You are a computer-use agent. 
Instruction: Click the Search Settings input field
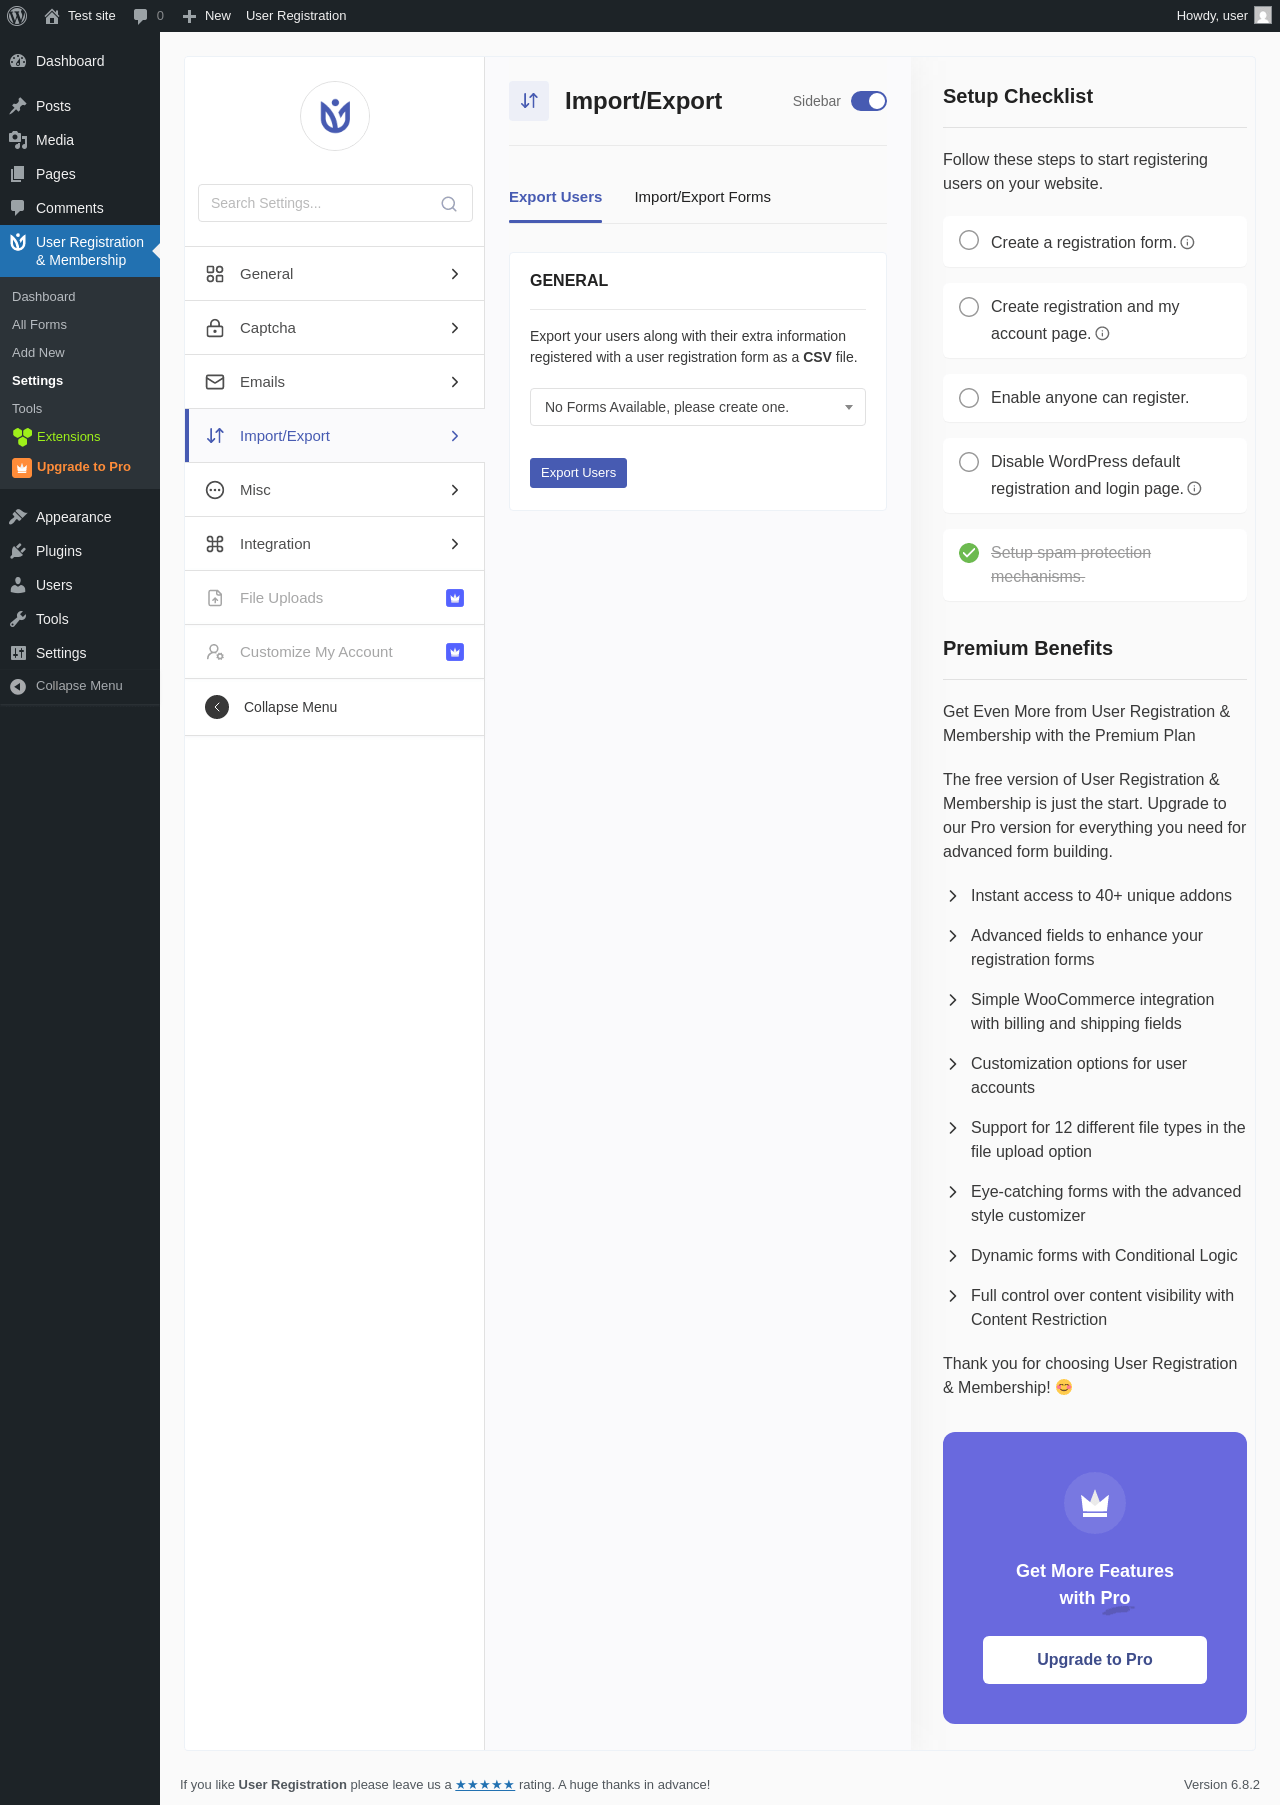pyautogui.click(x=335, y=203)
